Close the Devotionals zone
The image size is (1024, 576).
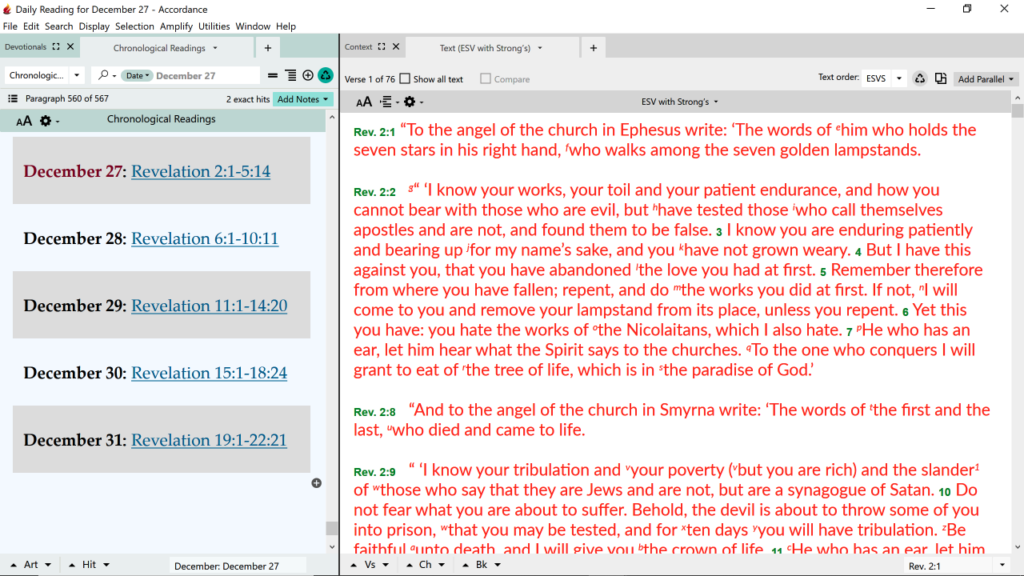click(x=71, y=47)
